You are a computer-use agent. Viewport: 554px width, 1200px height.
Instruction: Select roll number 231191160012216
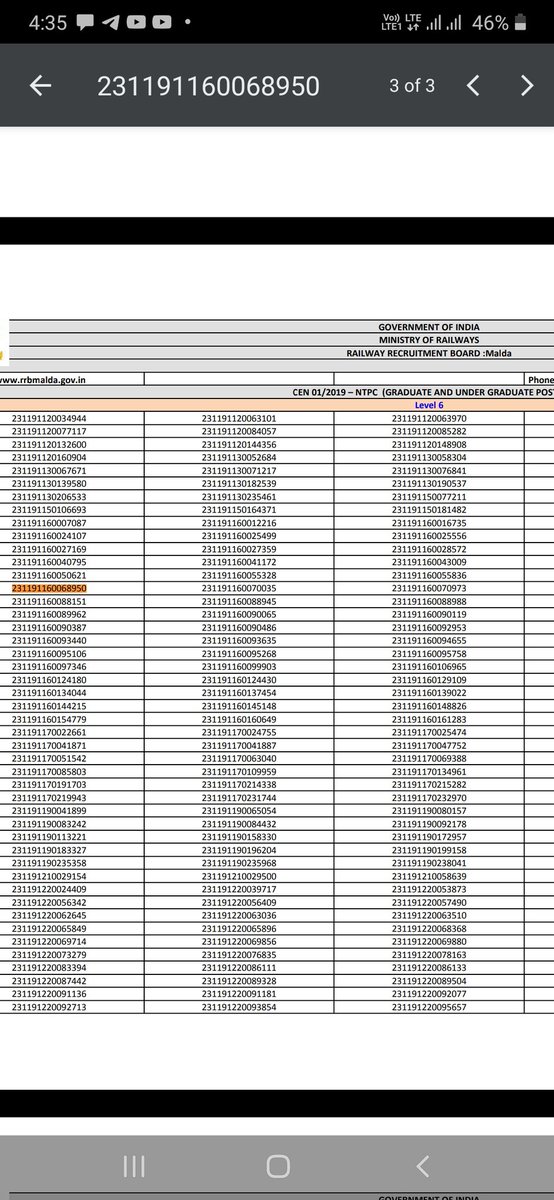[239, 523]
